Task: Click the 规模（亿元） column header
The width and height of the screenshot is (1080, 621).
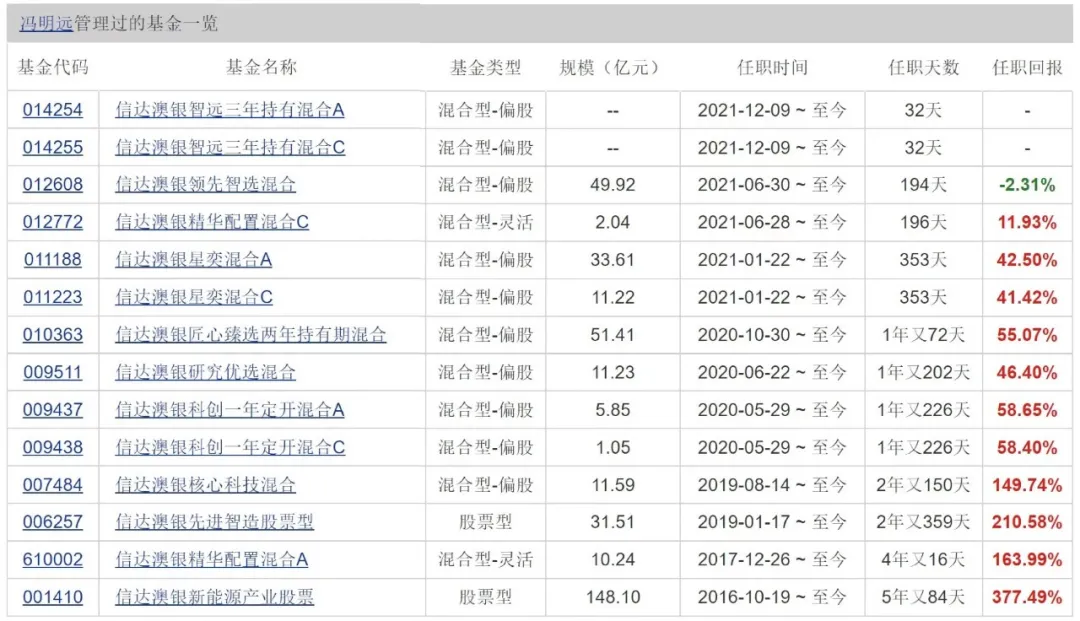Action: [x=612, y=67]
